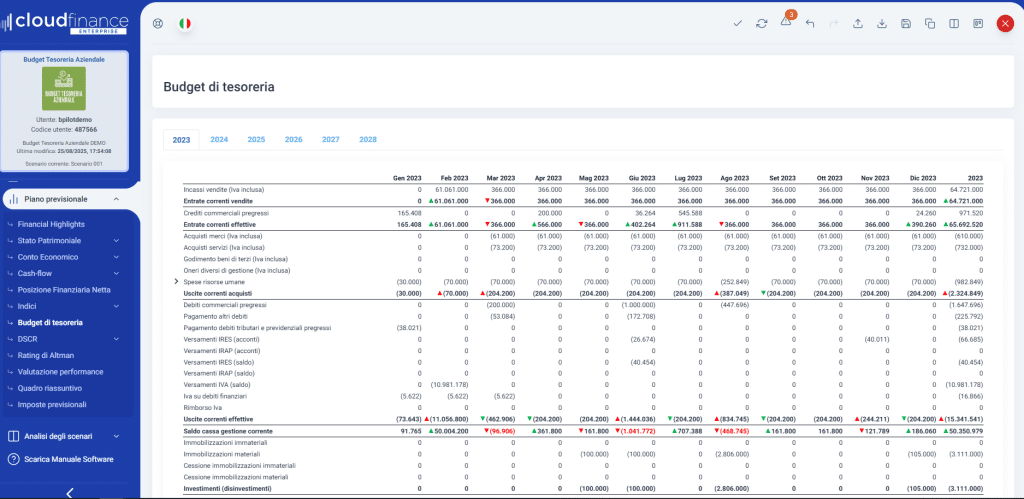This screenshot has height=499, width=1024.
Task: Switch to the 2025 year tab
Action: coord(256,139)
